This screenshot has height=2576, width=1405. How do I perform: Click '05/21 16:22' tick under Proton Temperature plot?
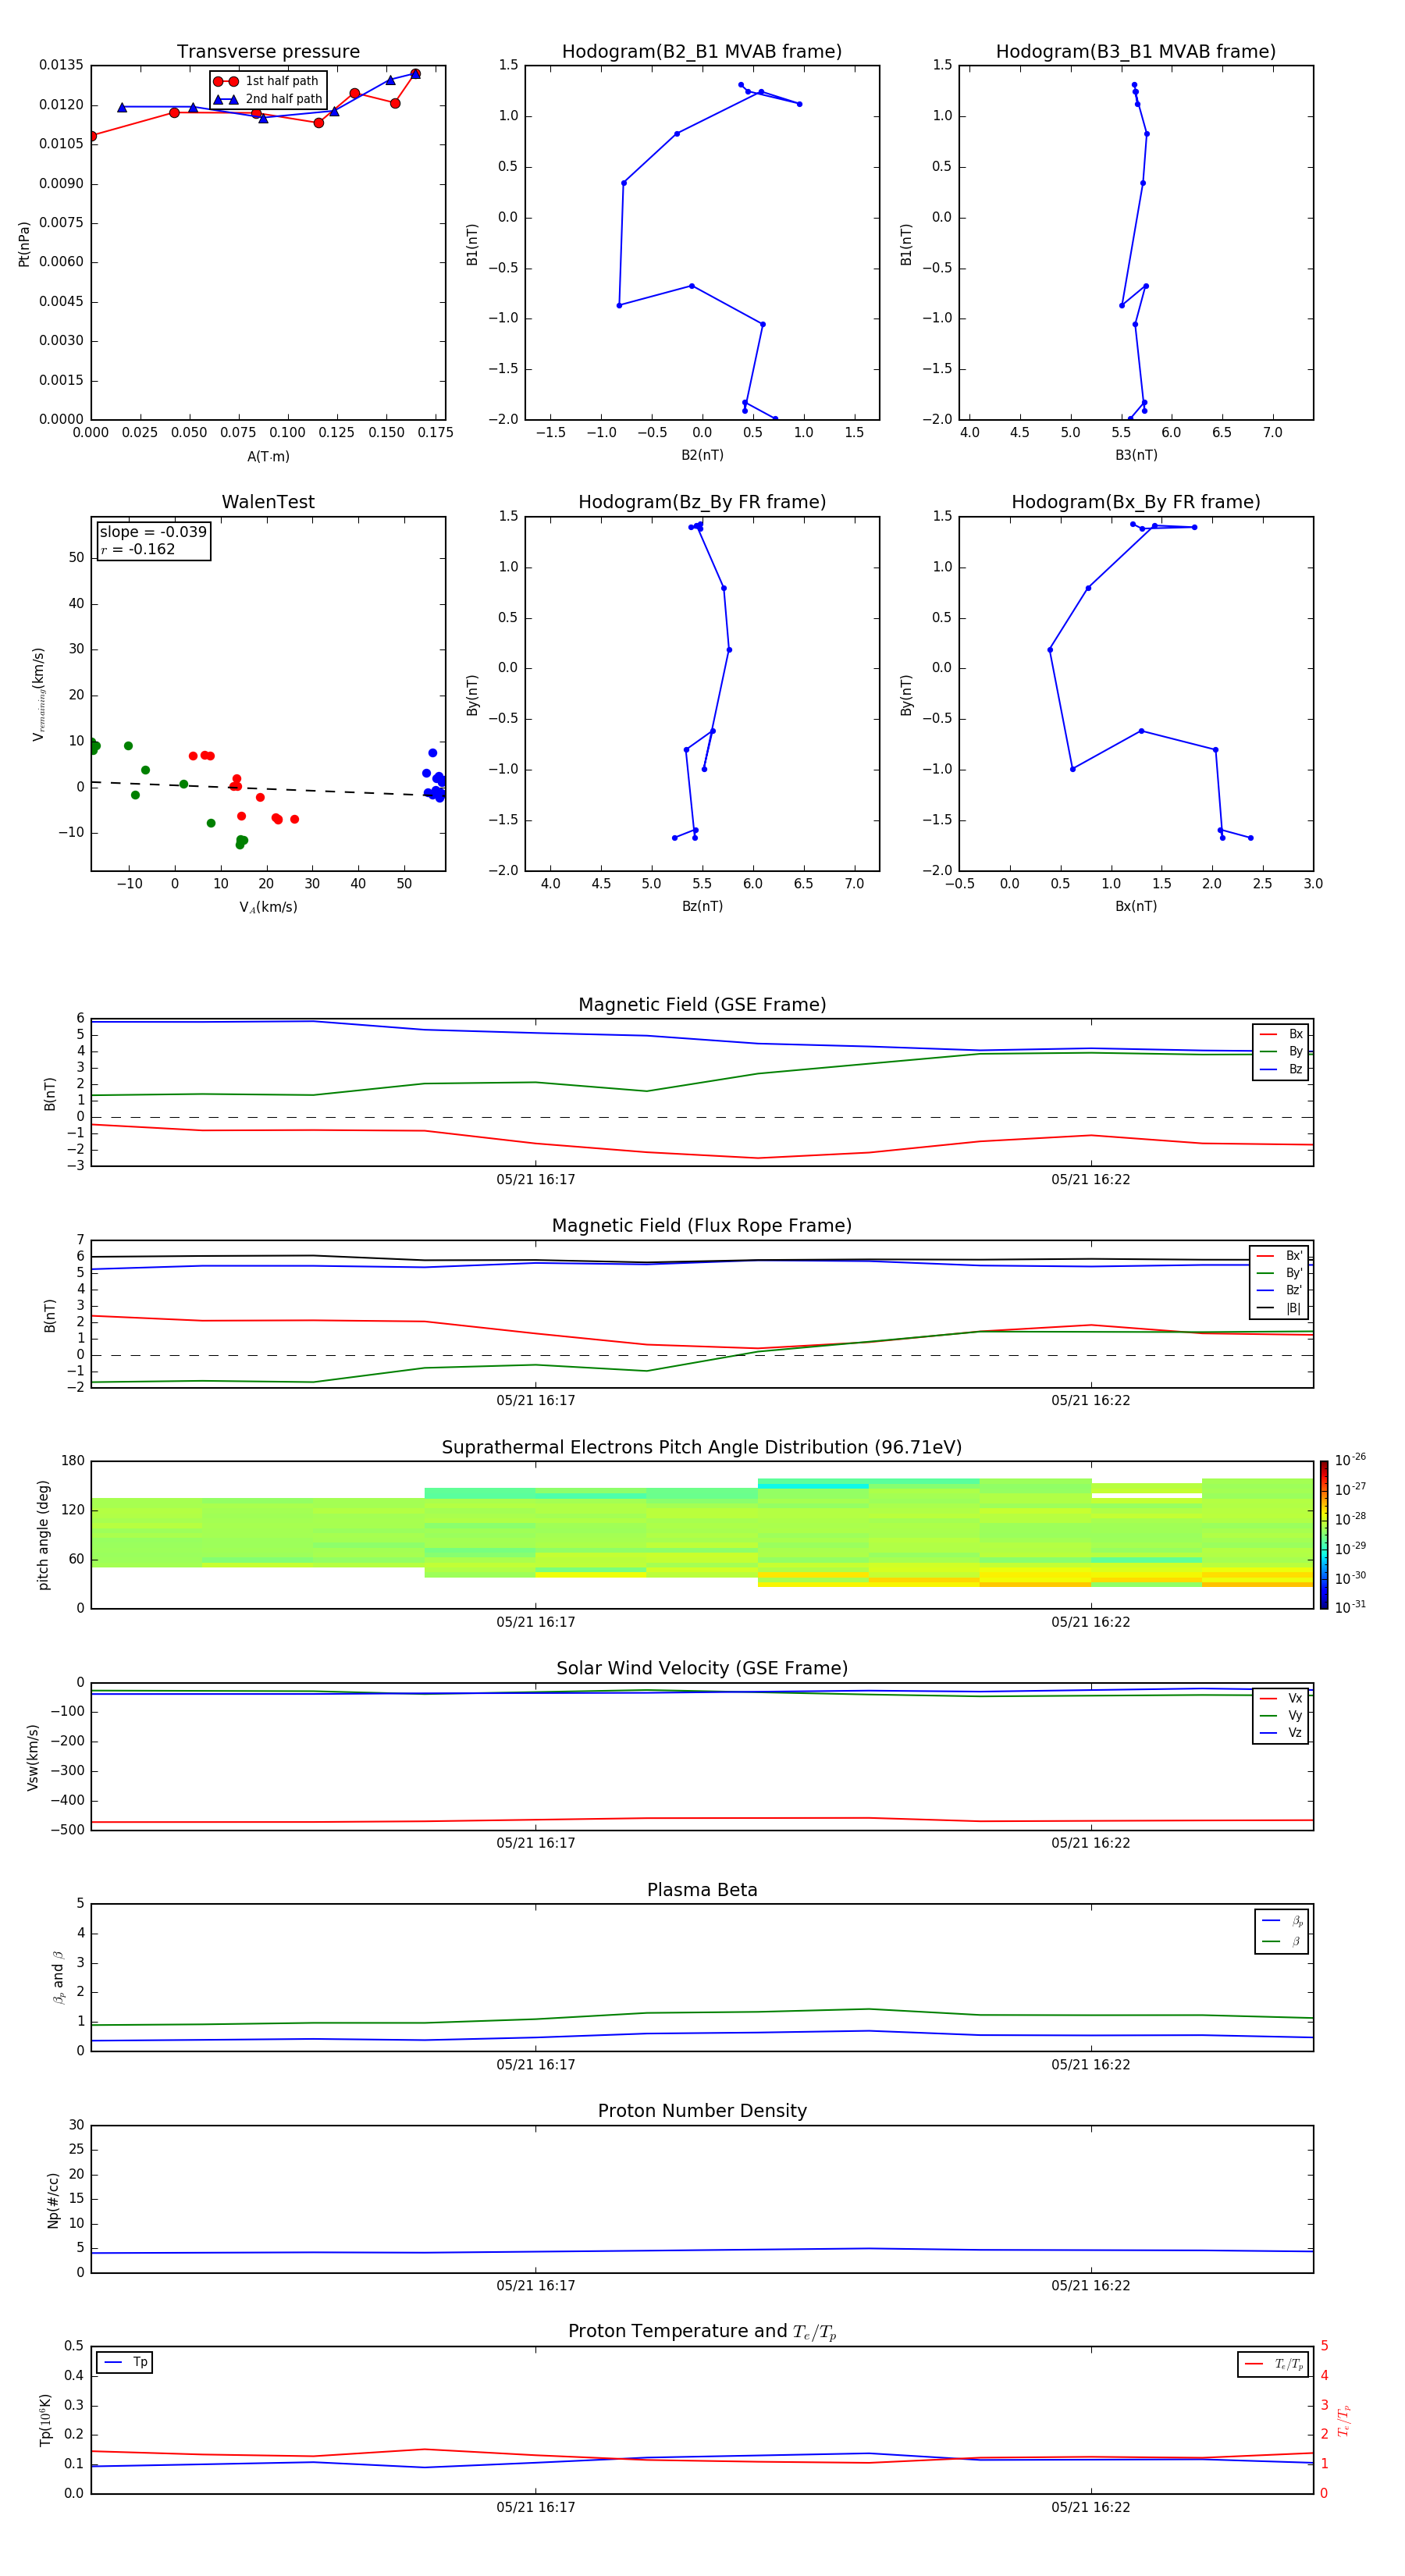click(x=1090, y=2507)
